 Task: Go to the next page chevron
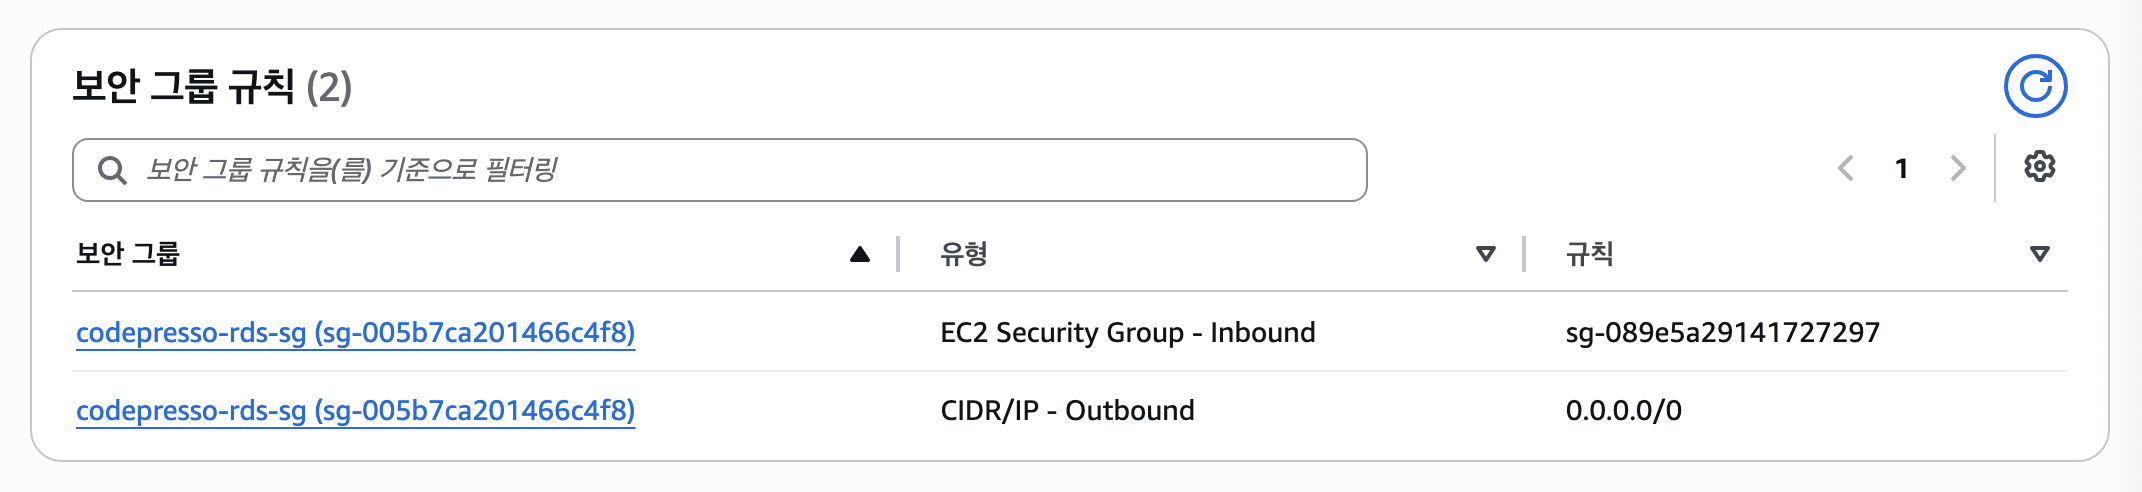(1958, 168)
